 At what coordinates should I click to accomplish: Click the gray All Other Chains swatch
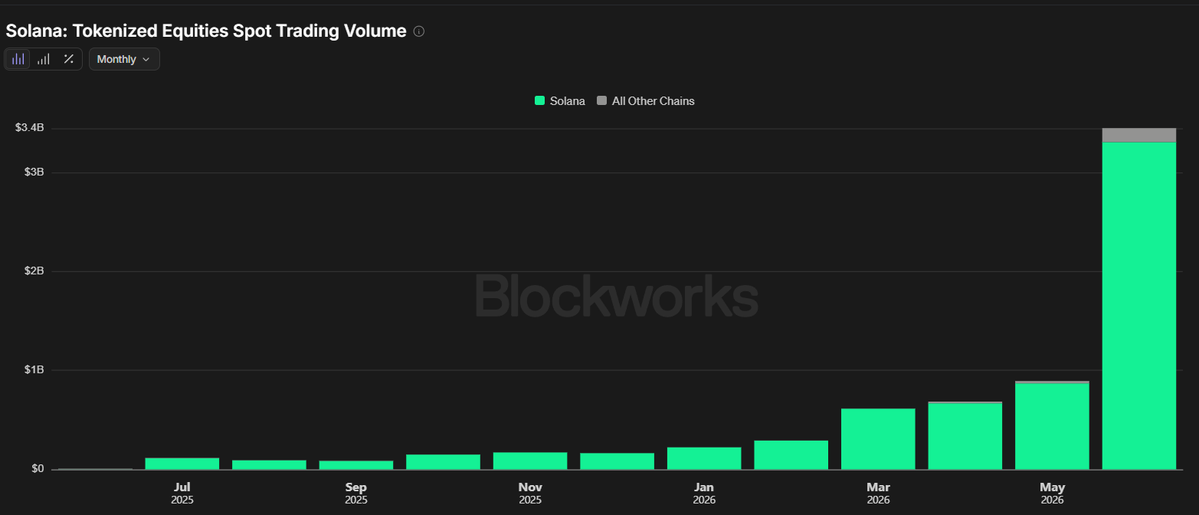tap(602, 100)
